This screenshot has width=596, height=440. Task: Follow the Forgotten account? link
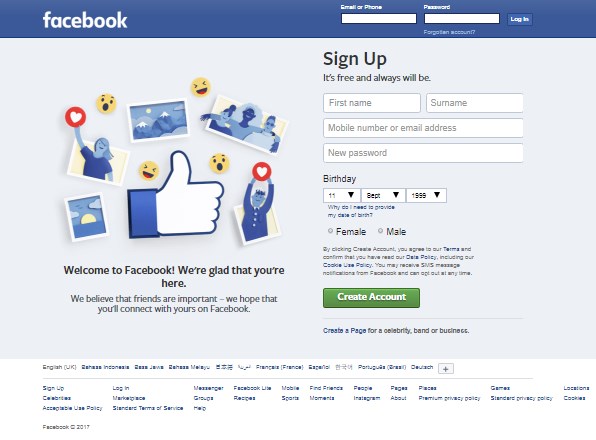[x=449, y=32]
